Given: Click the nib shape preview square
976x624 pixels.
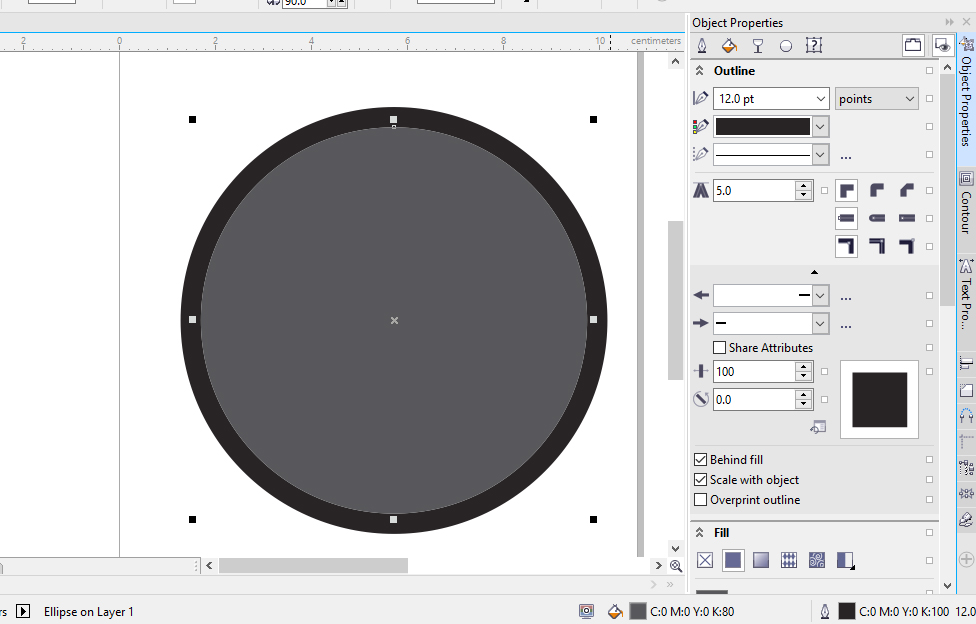Looking at the screenshot, I should coord(879,400).
